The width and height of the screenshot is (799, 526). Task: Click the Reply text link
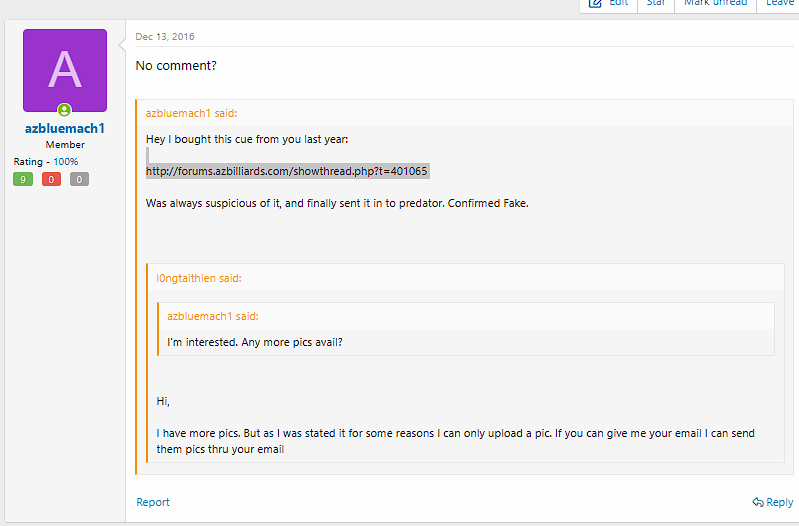(780, 502)
